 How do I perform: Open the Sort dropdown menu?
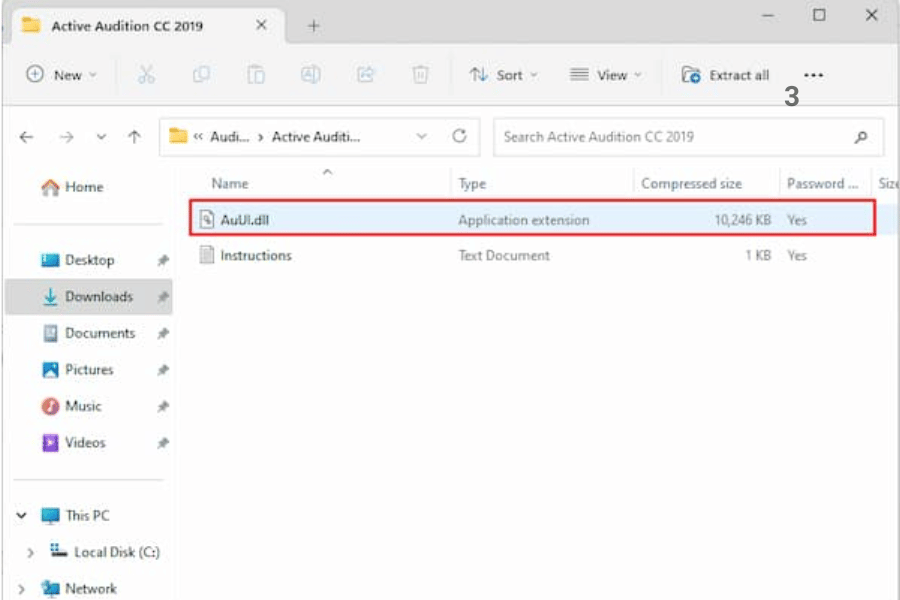(504, 75)
